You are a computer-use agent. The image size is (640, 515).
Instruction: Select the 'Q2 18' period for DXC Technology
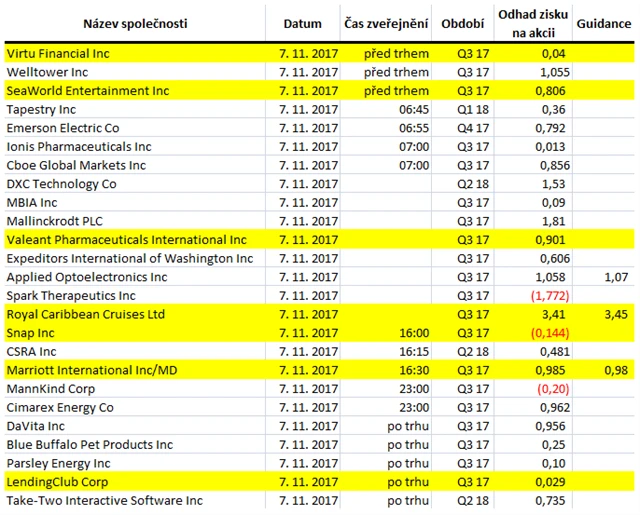pyautogui.click(x=473, y=184)
